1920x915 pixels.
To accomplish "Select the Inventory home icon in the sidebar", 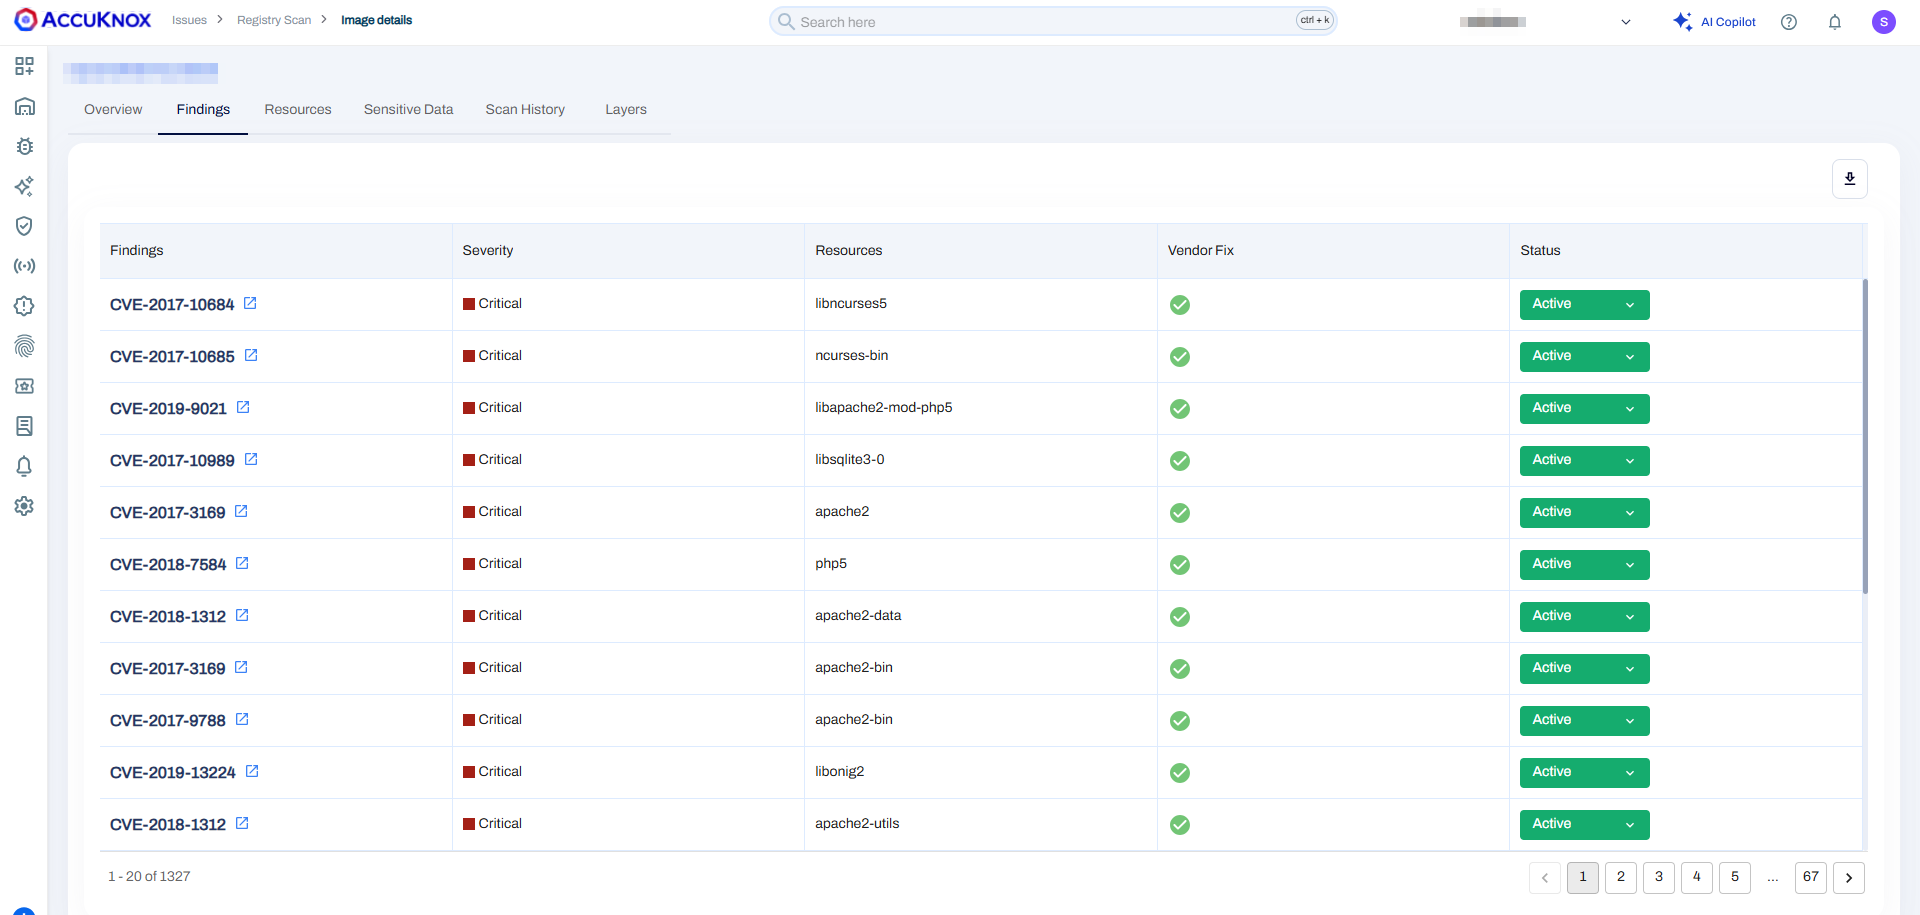I will tap(25, 106).
